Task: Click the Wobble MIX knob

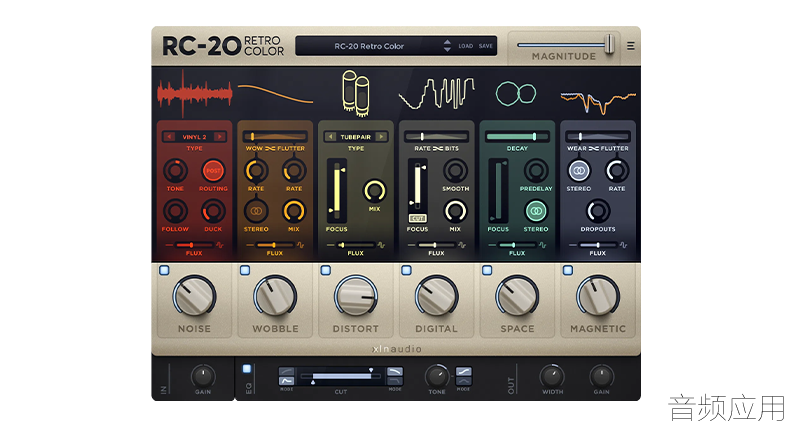Action: pos(294,211)
